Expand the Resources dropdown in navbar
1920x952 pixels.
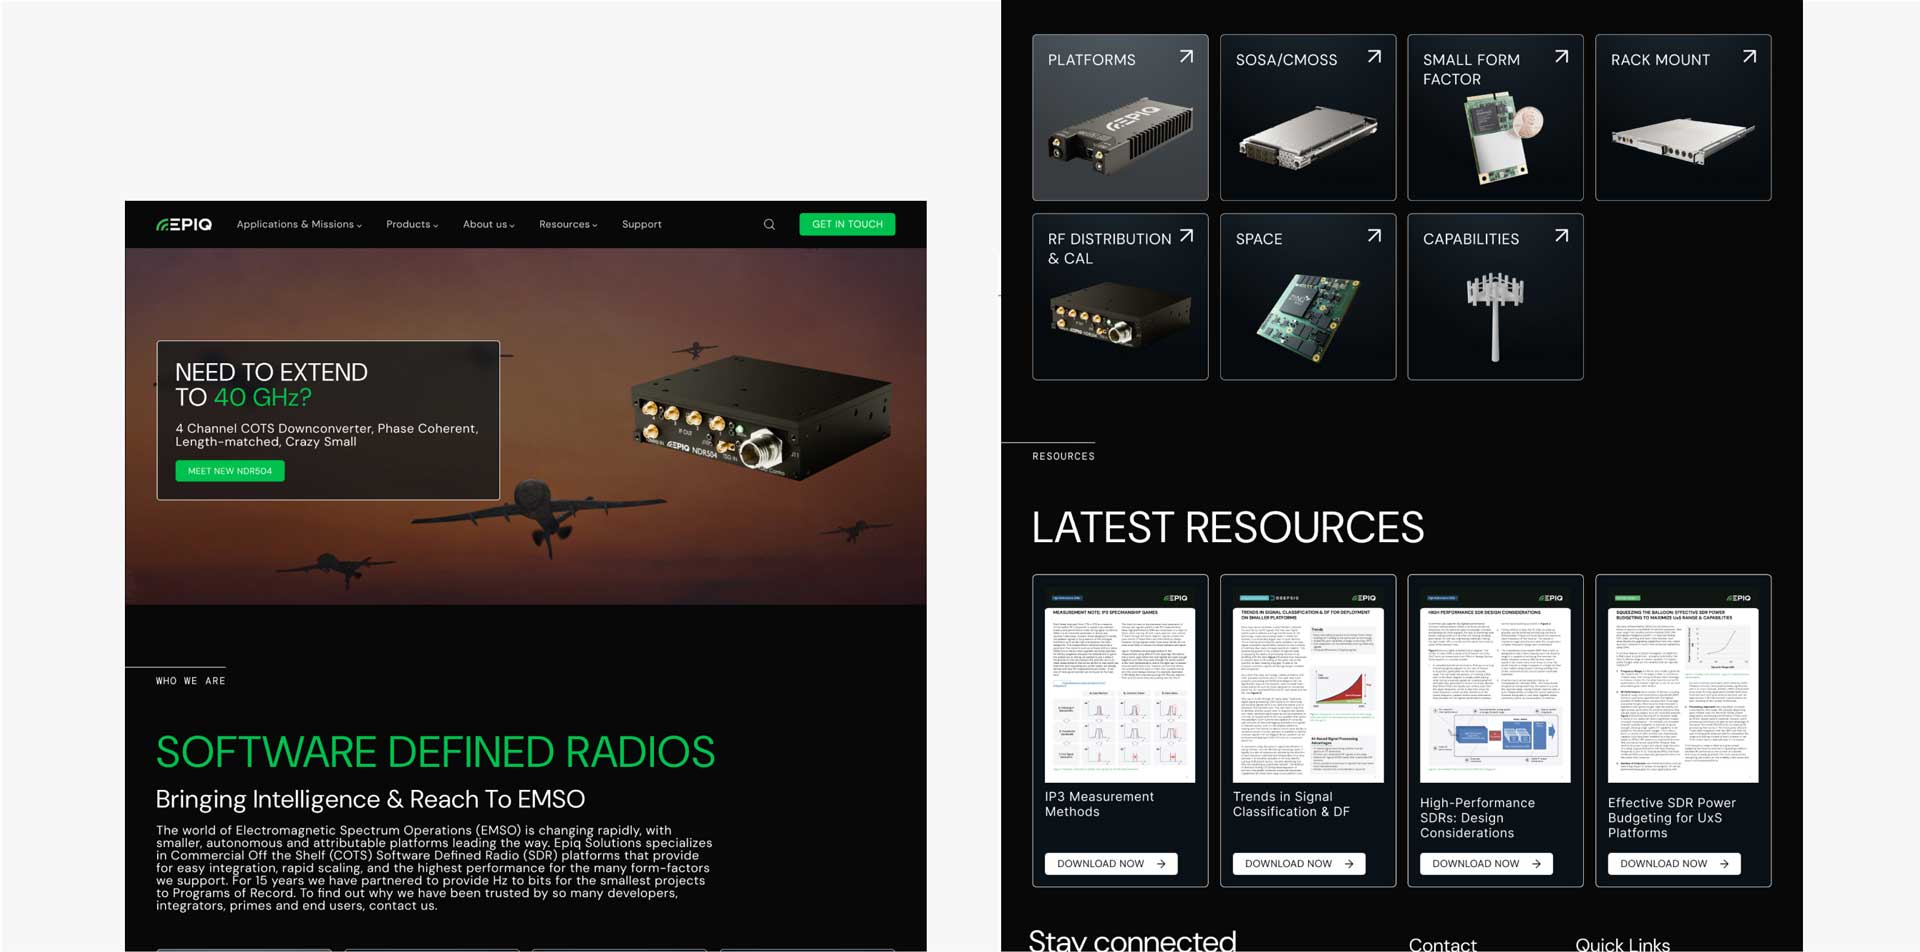coord(568,225)
